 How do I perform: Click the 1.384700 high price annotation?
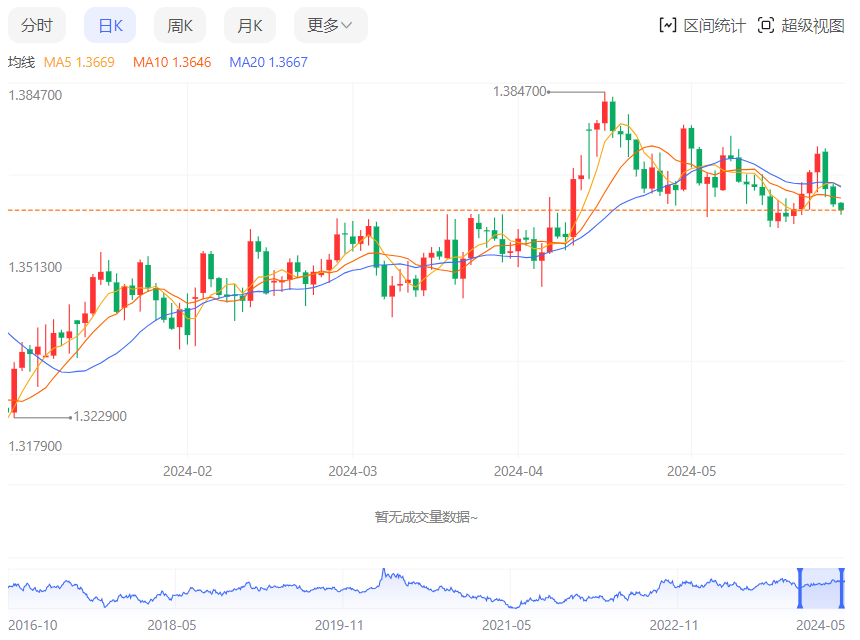pos(519,91)
